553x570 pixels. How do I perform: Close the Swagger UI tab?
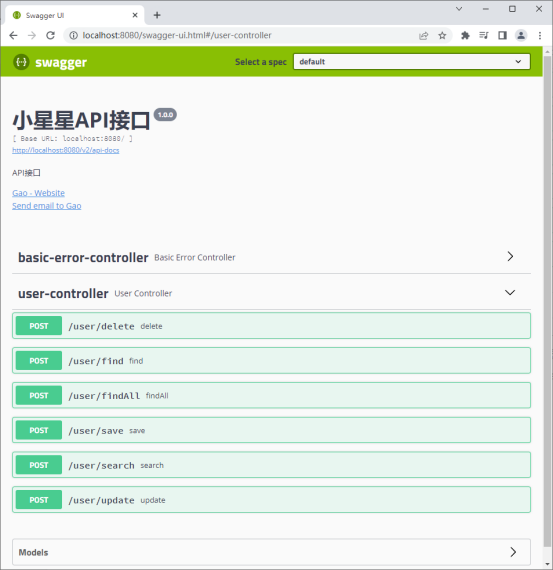[135, 15]
